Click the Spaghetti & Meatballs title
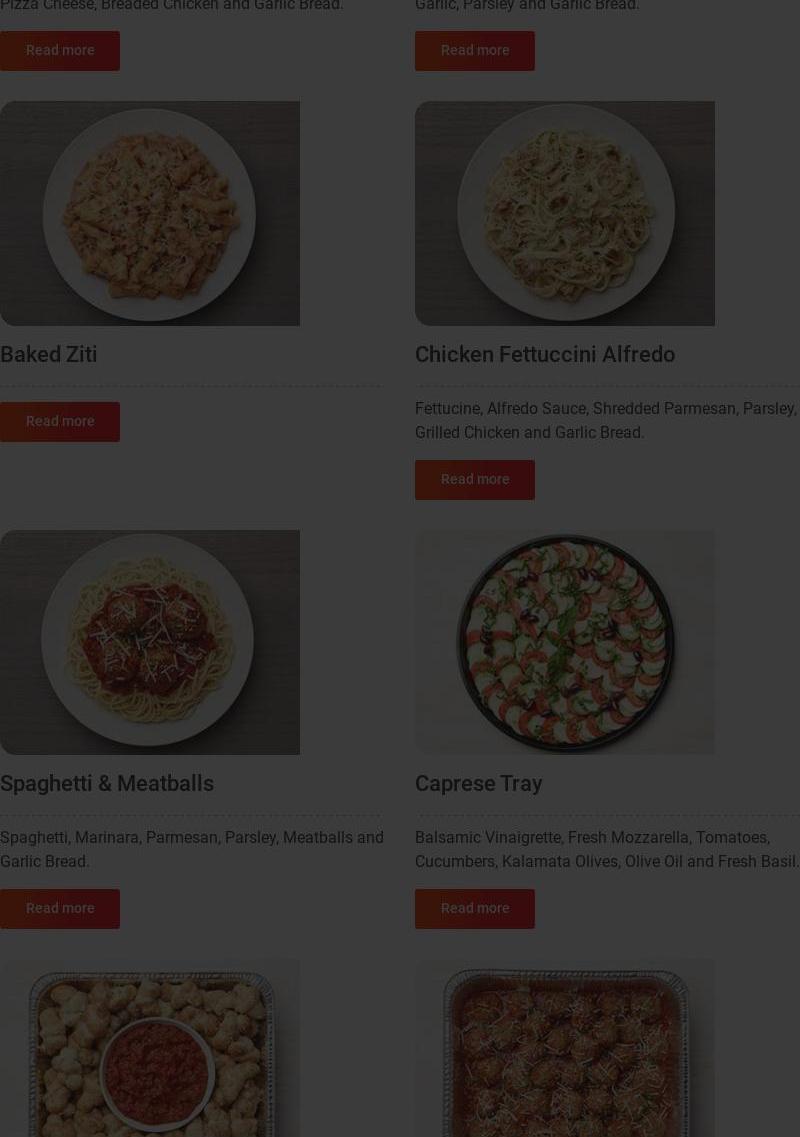Viewport: 800px width, 1137px height. coord(107,784)
